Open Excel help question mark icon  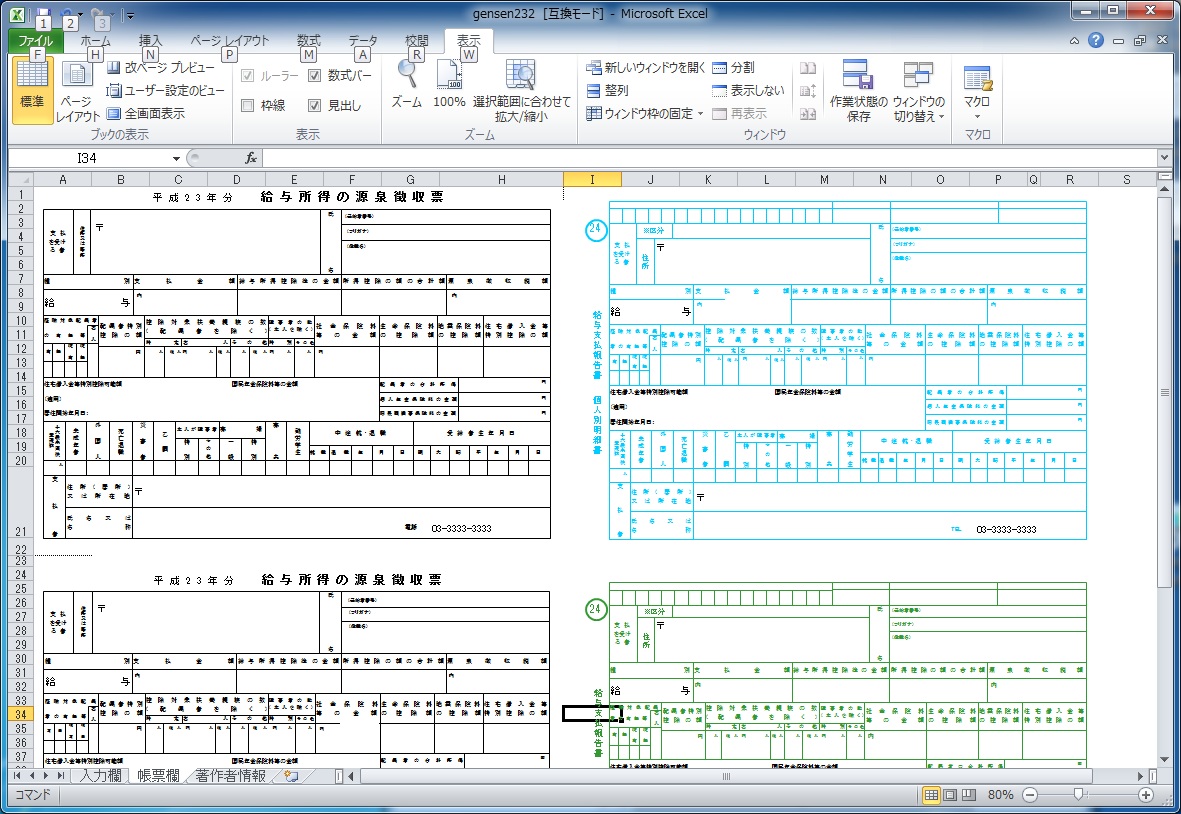(1096, 41)
